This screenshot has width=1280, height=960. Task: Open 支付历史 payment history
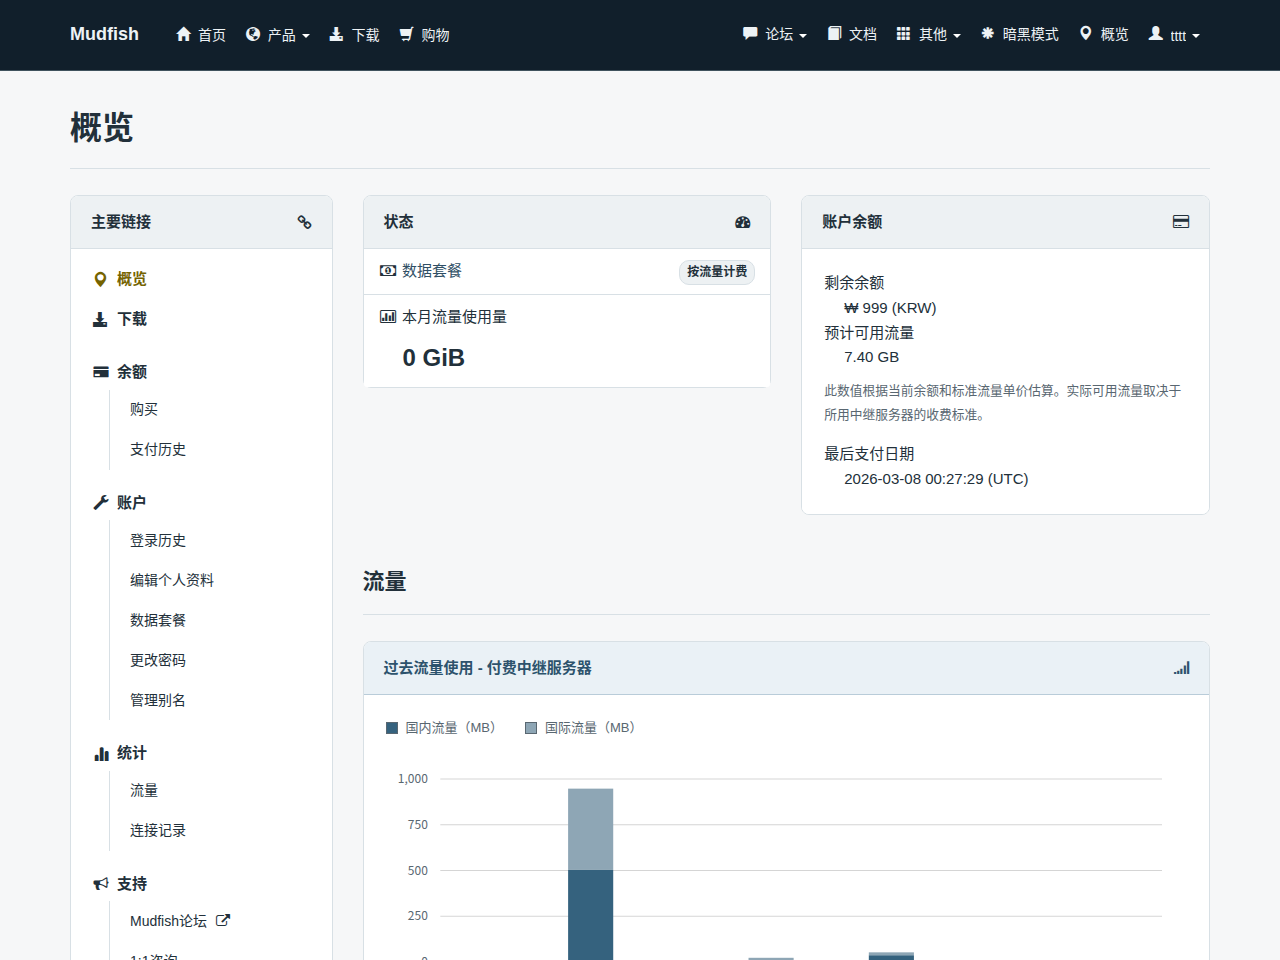(158, 449)
